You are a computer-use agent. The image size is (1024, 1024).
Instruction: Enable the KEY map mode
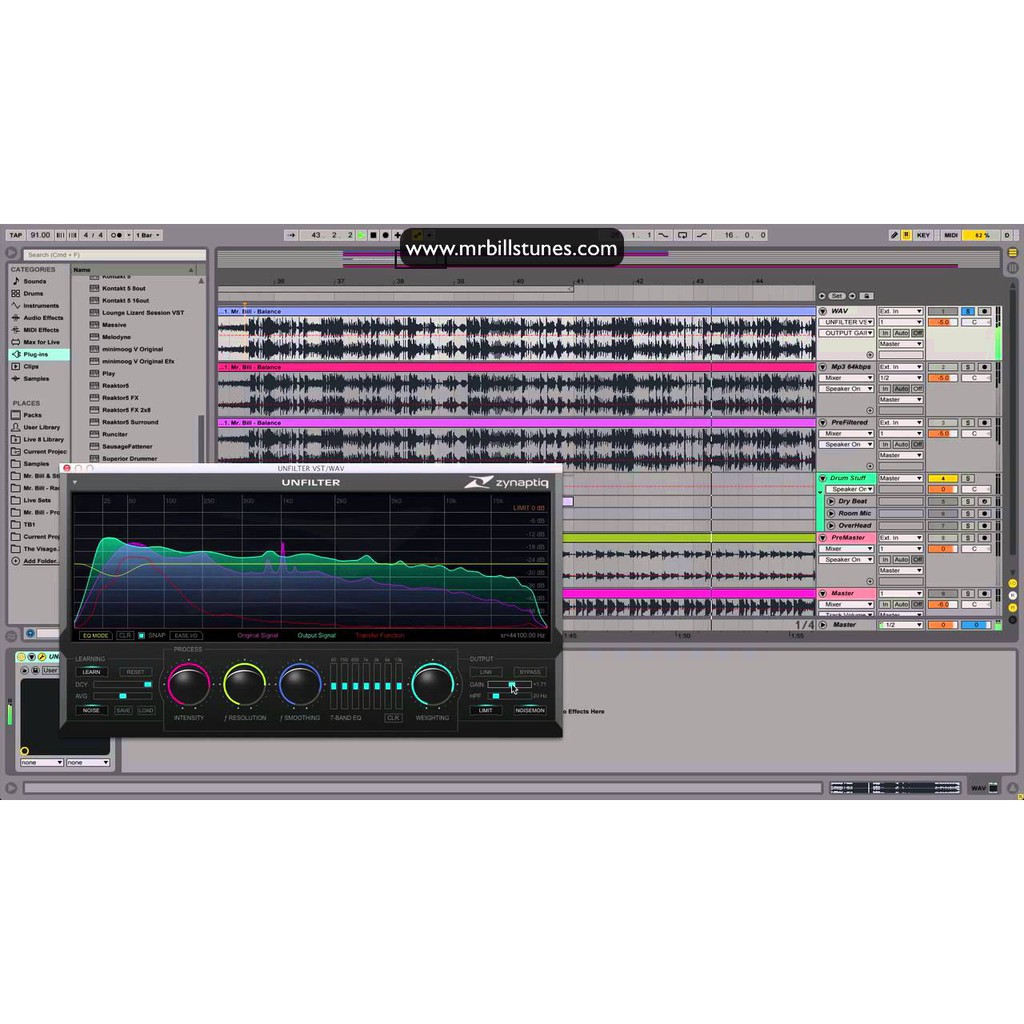pyautogui.click(x=923, y=235)
